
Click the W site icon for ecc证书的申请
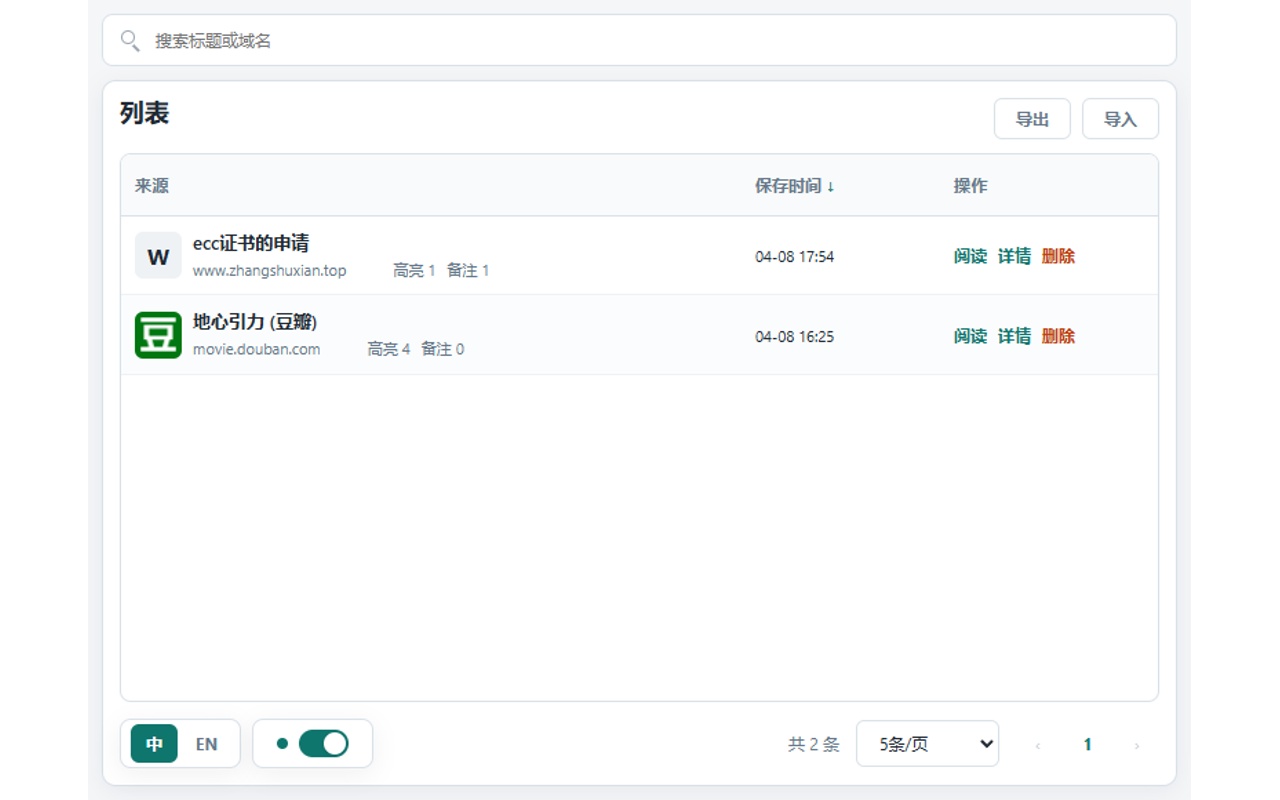coord(158,256)
